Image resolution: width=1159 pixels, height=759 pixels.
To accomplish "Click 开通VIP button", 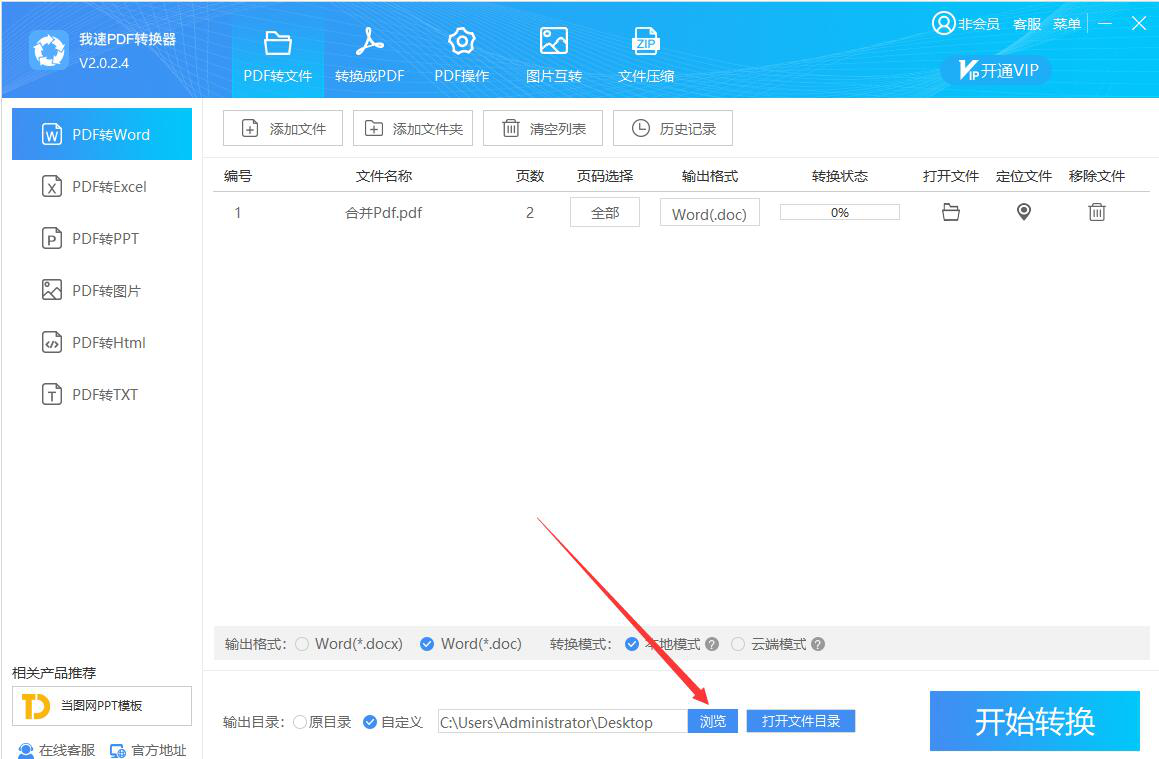I will click(997, 70).
